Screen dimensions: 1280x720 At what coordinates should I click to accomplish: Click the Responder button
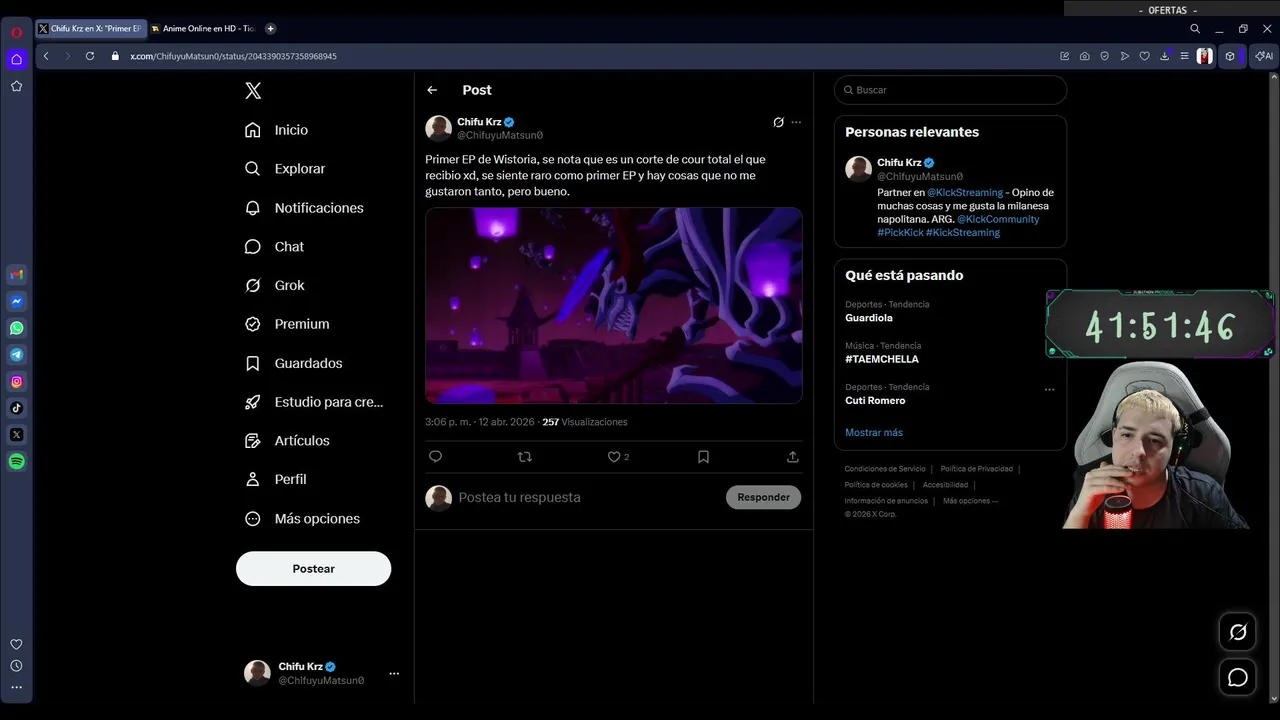tap(763, 497)
